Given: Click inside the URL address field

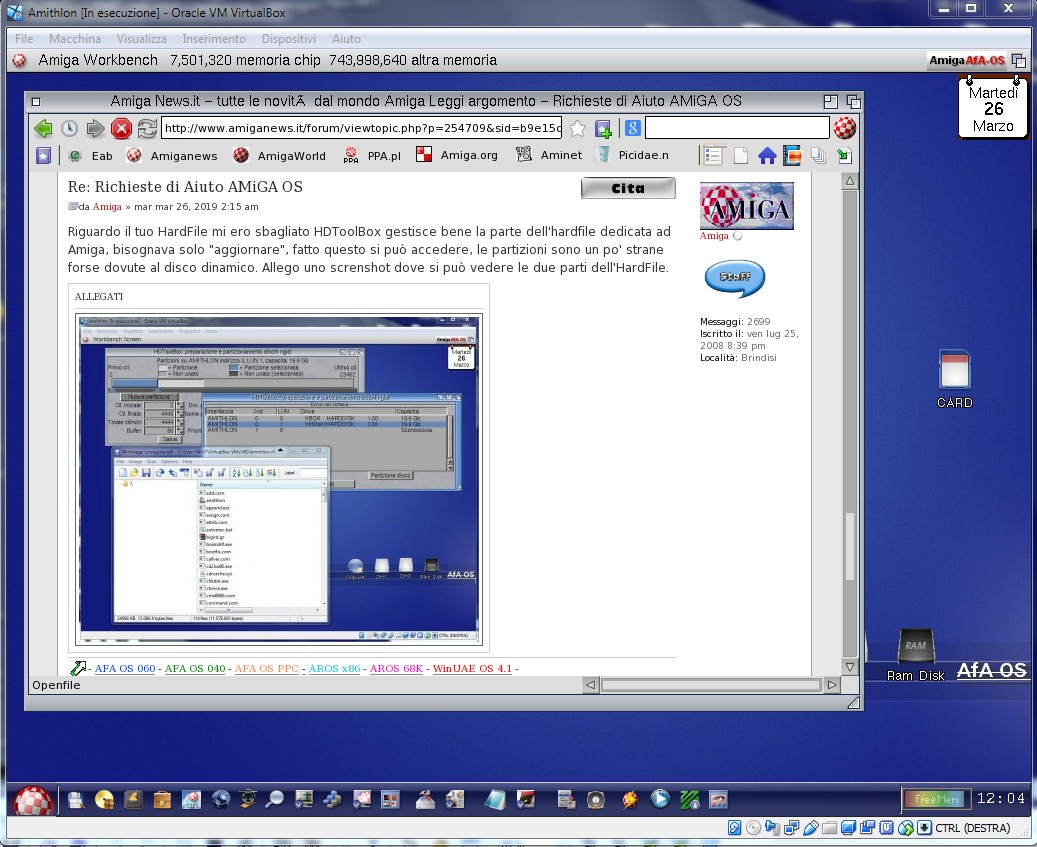Looking at the screenshot, I should click(x=360, y=128).
